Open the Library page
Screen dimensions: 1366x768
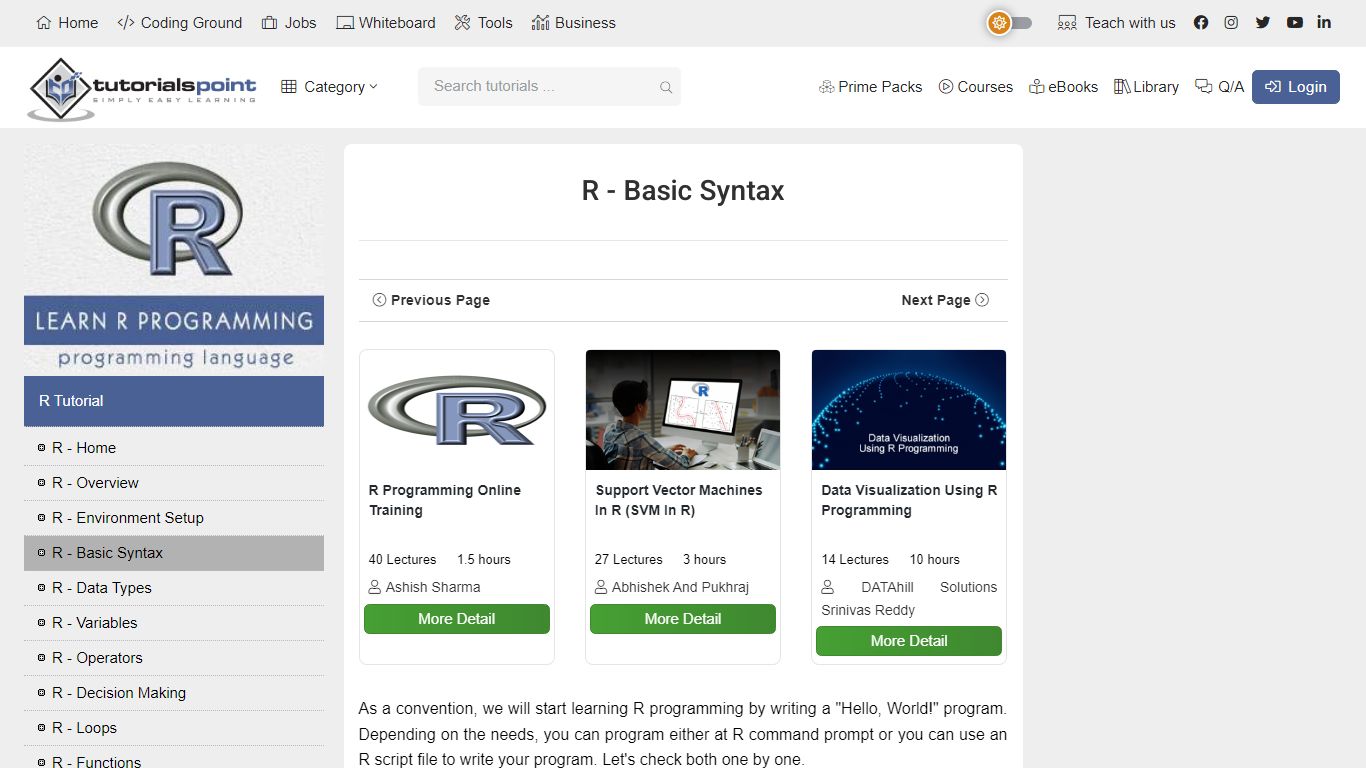[1146, 87]
